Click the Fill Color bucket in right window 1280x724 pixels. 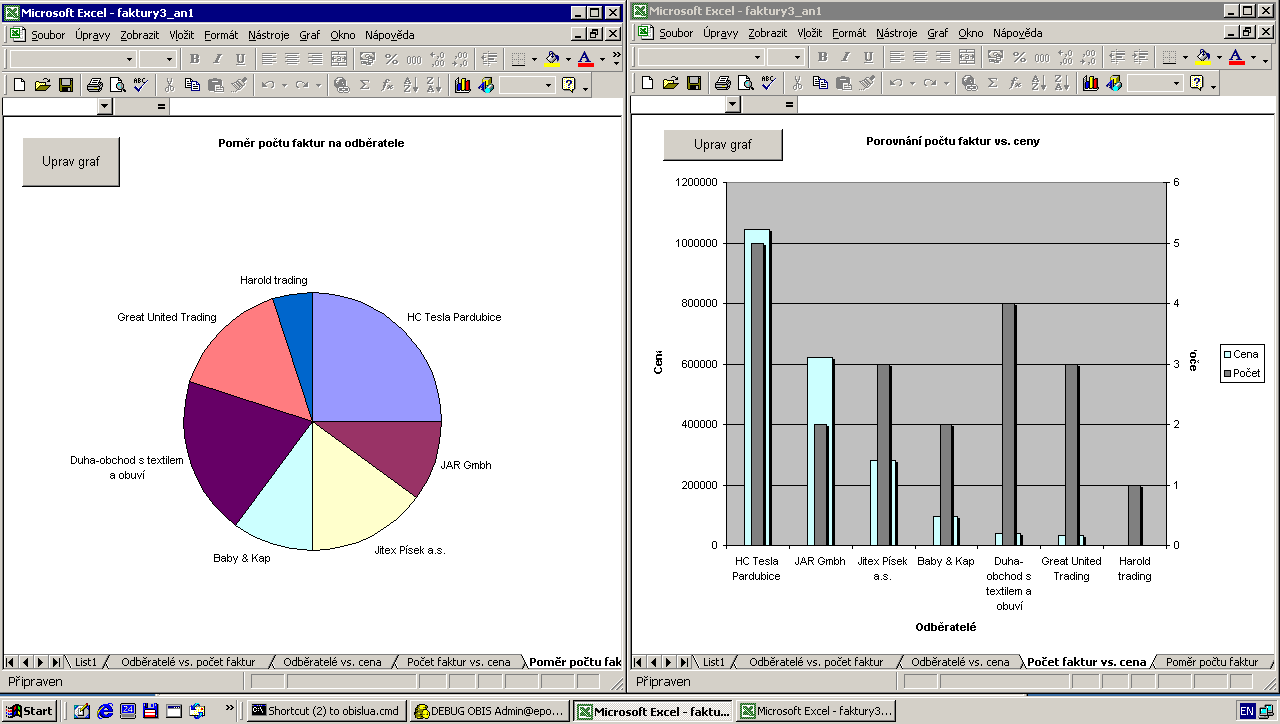(1203, 58)
